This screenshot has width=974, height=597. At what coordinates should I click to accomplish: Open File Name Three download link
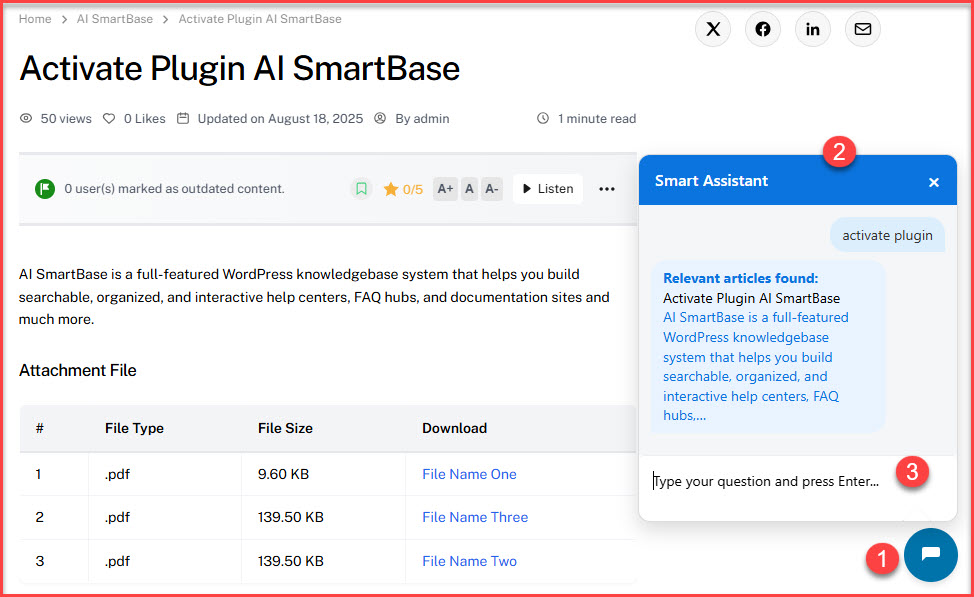pos(475,517)
